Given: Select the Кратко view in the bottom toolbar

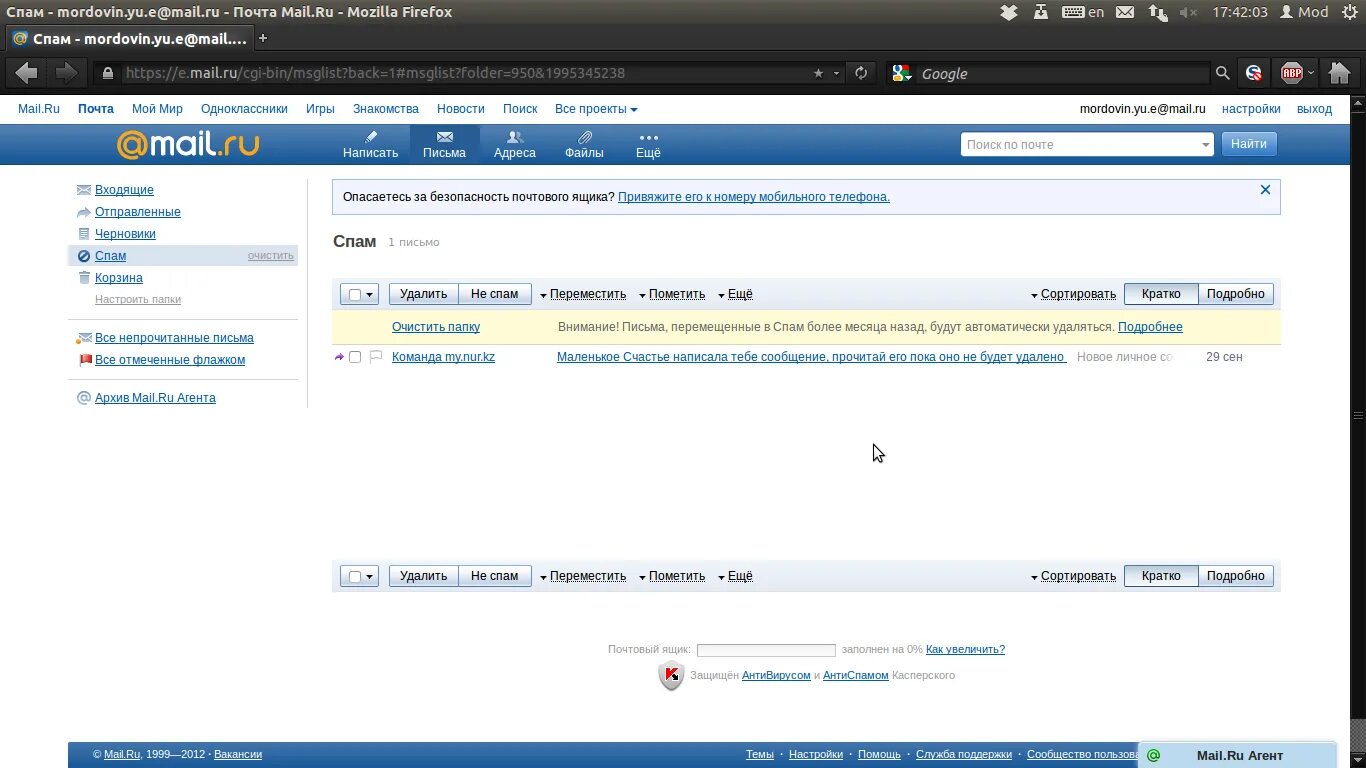Looking at the screenshot, I should click(x=1161, y=576).
